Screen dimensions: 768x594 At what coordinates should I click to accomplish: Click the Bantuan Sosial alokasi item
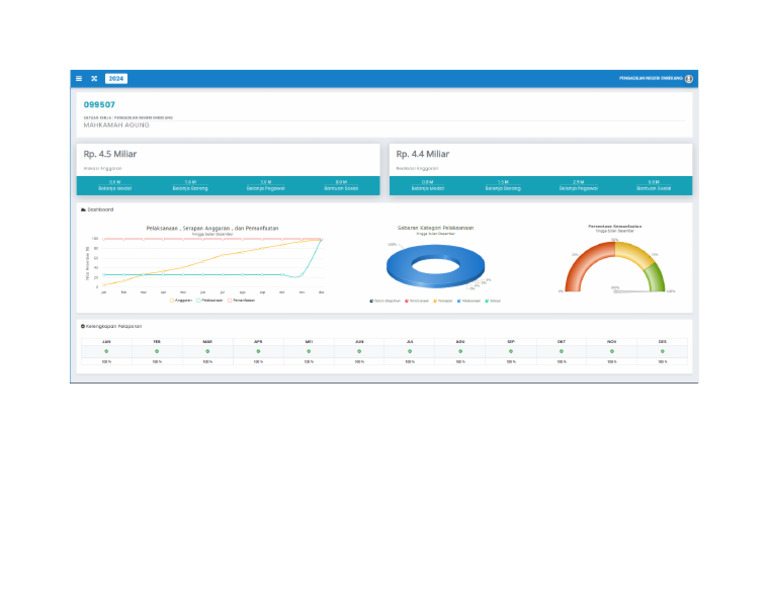pos(342,185)
